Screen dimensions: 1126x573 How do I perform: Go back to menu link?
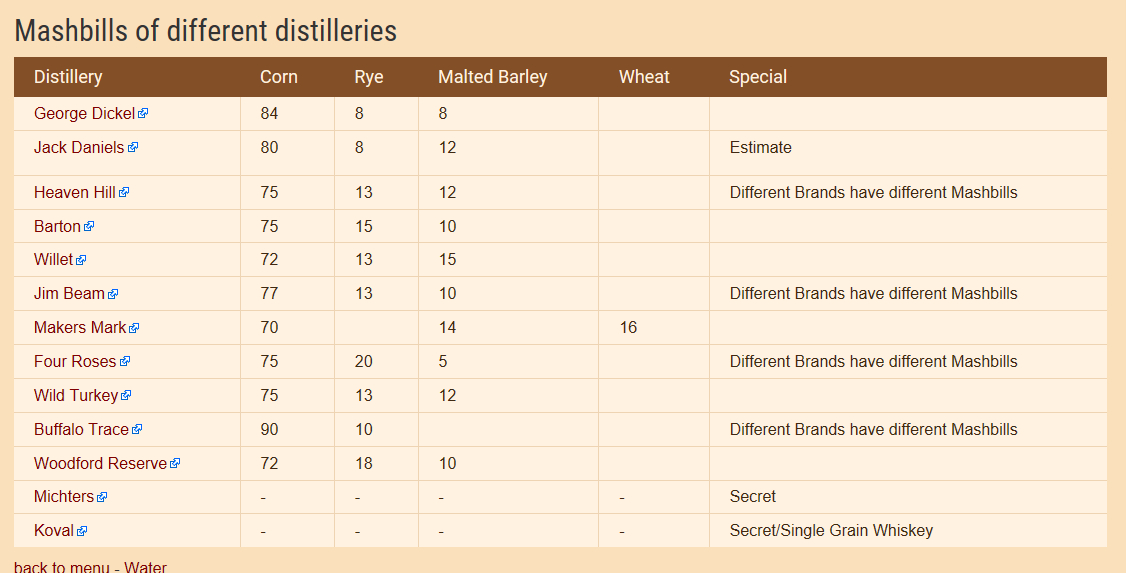click(62, 567)
